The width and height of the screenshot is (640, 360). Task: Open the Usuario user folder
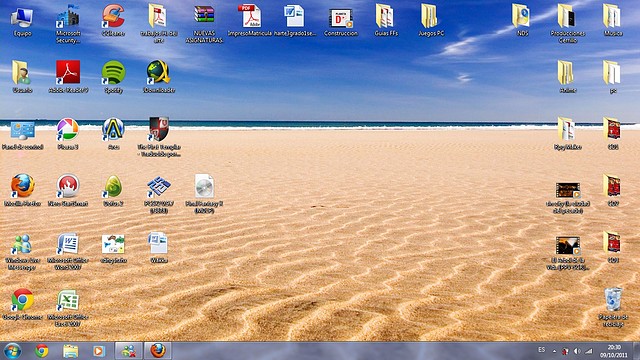pyautogui.click(x=22, y=73)
